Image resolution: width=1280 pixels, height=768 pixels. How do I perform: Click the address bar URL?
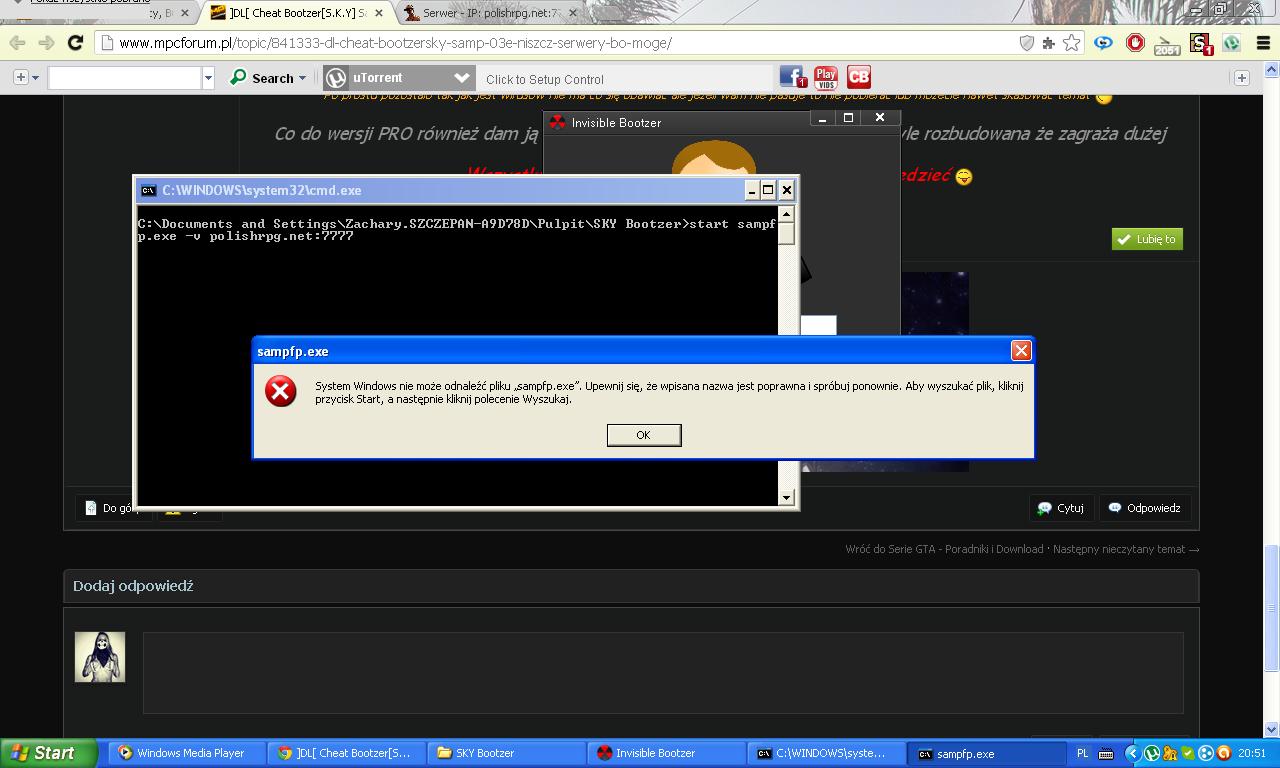point(395,43)
